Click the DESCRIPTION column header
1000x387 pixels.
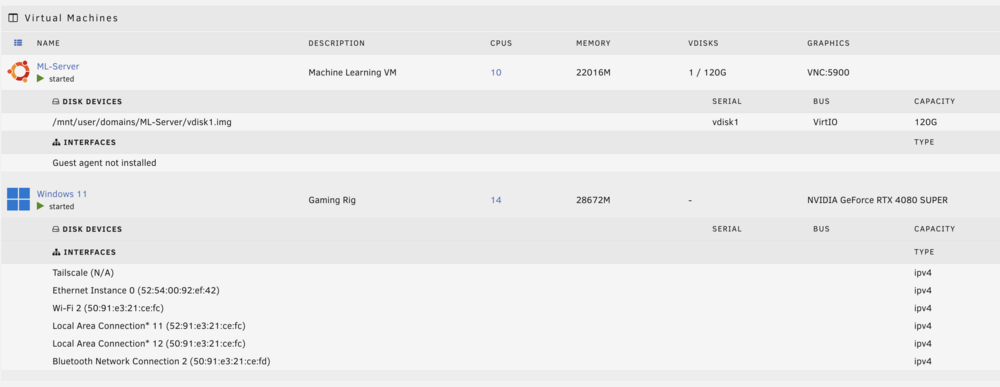tap(337, 43)
